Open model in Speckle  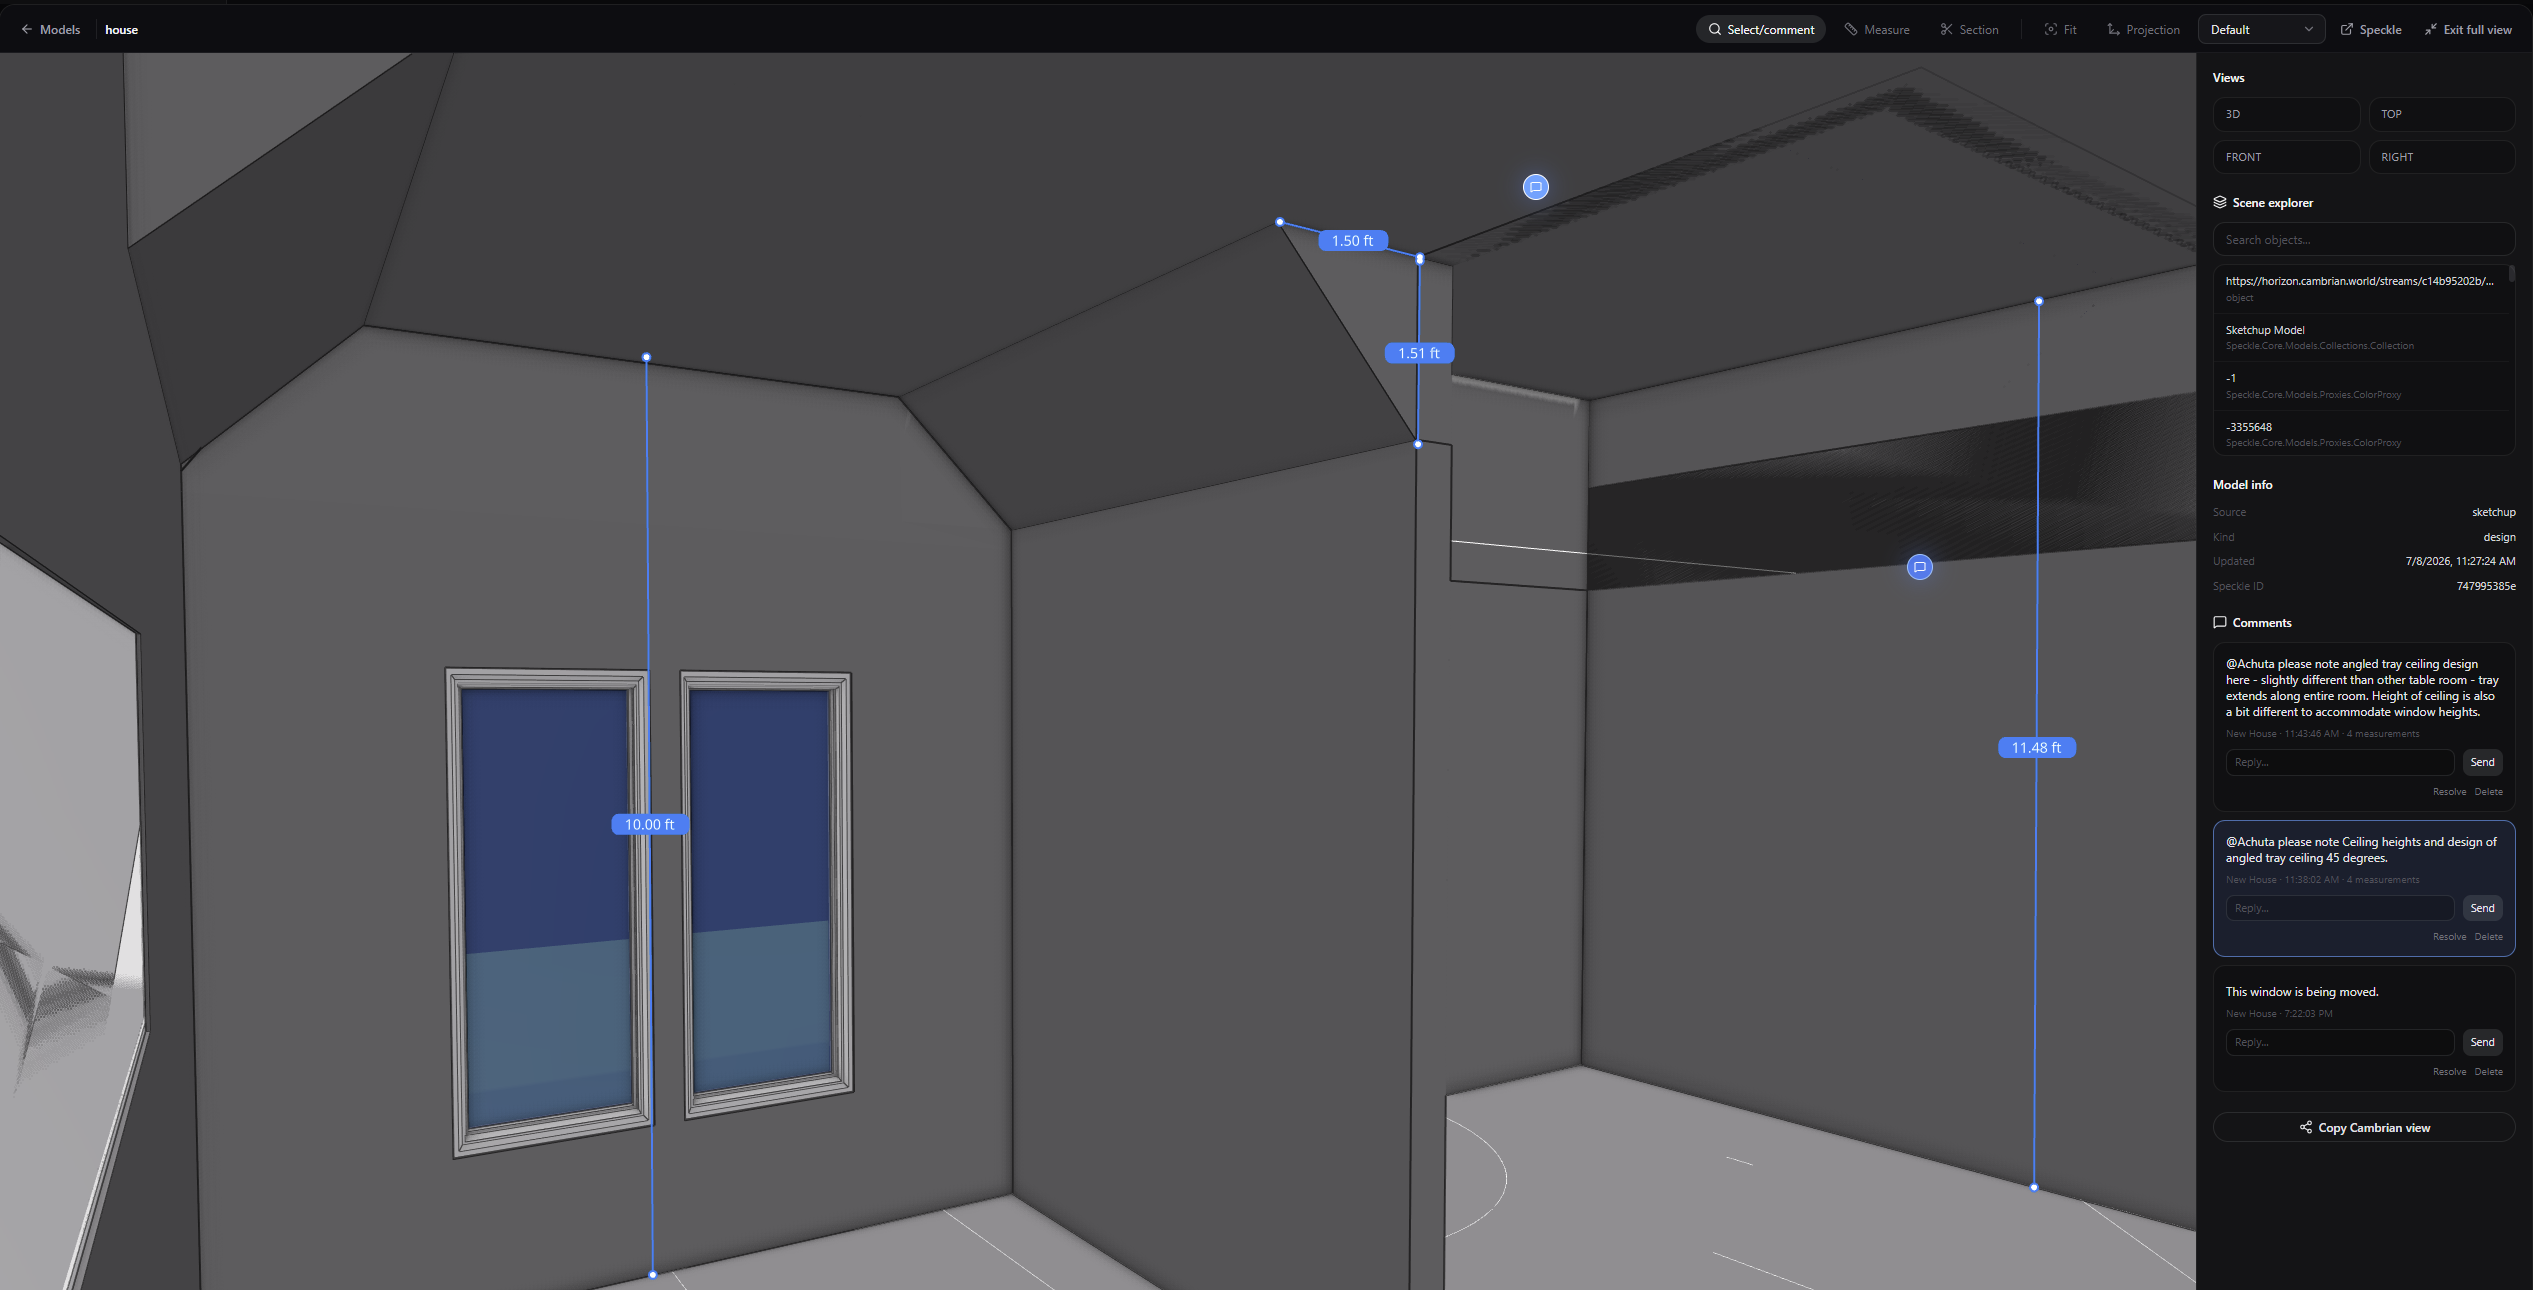pyautogui.click(x=2371, y=30)
